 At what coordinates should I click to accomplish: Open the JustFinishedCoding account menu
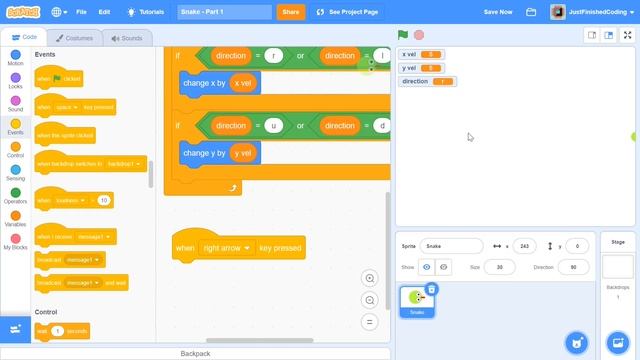pos(592,12)
